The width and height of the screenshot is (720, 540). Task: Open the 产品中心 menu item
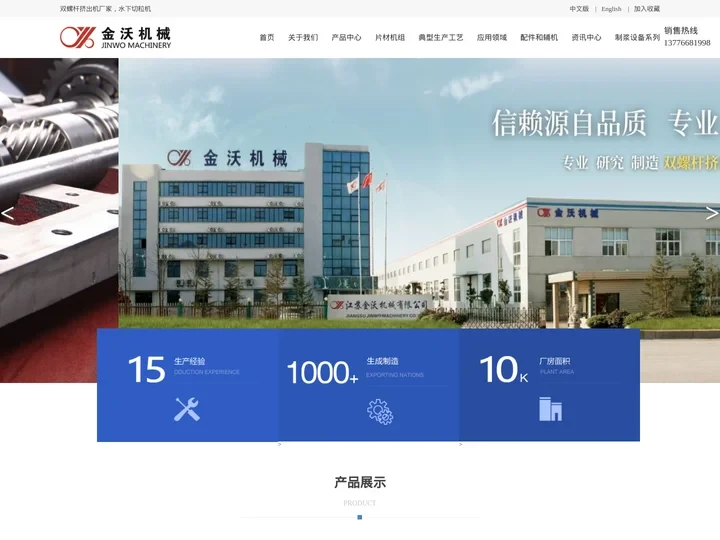347,38
